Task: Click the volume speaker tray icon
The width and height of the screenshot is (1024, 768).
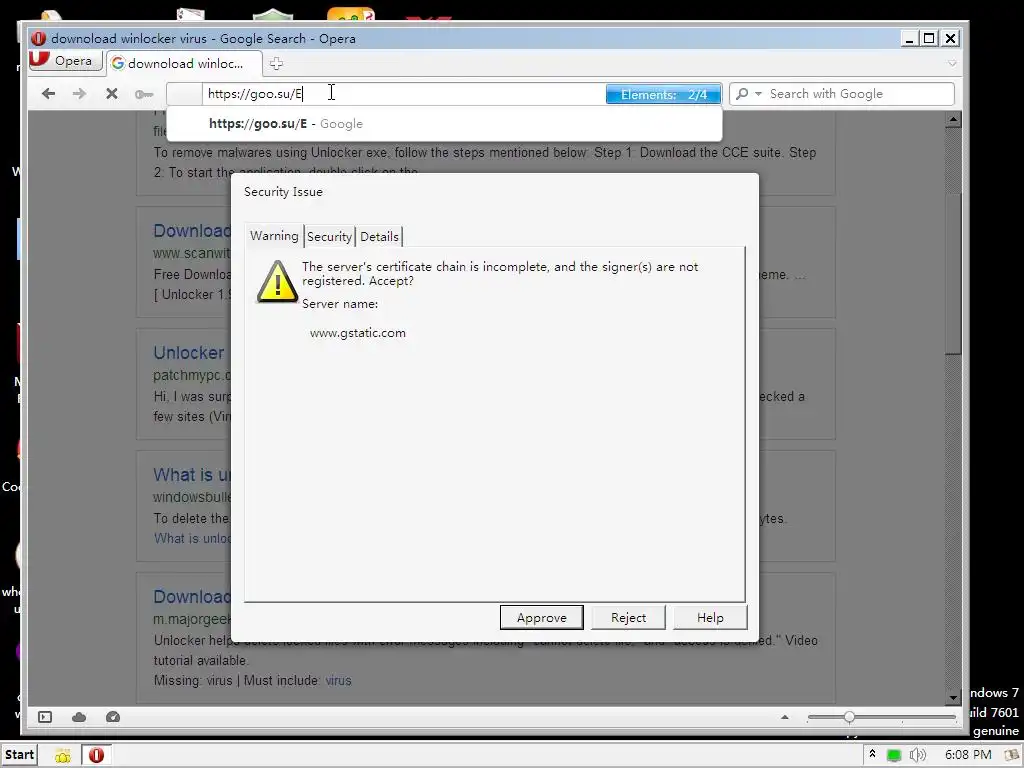Action: (918, 755)
